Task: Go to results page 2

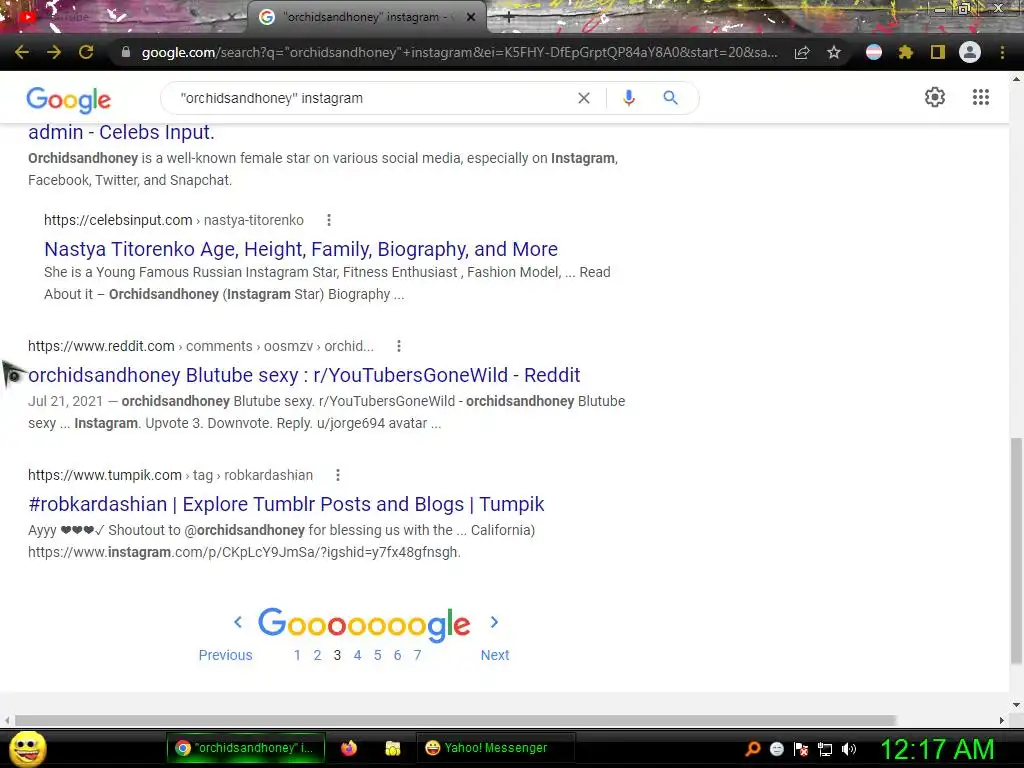Action: click(317, 655)
